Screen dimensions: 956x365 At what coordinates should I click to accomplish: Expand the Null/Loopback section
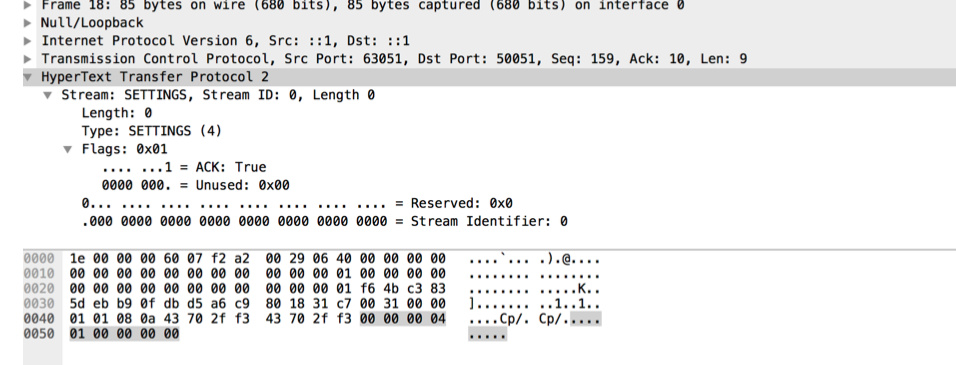(x=27, y=23)
